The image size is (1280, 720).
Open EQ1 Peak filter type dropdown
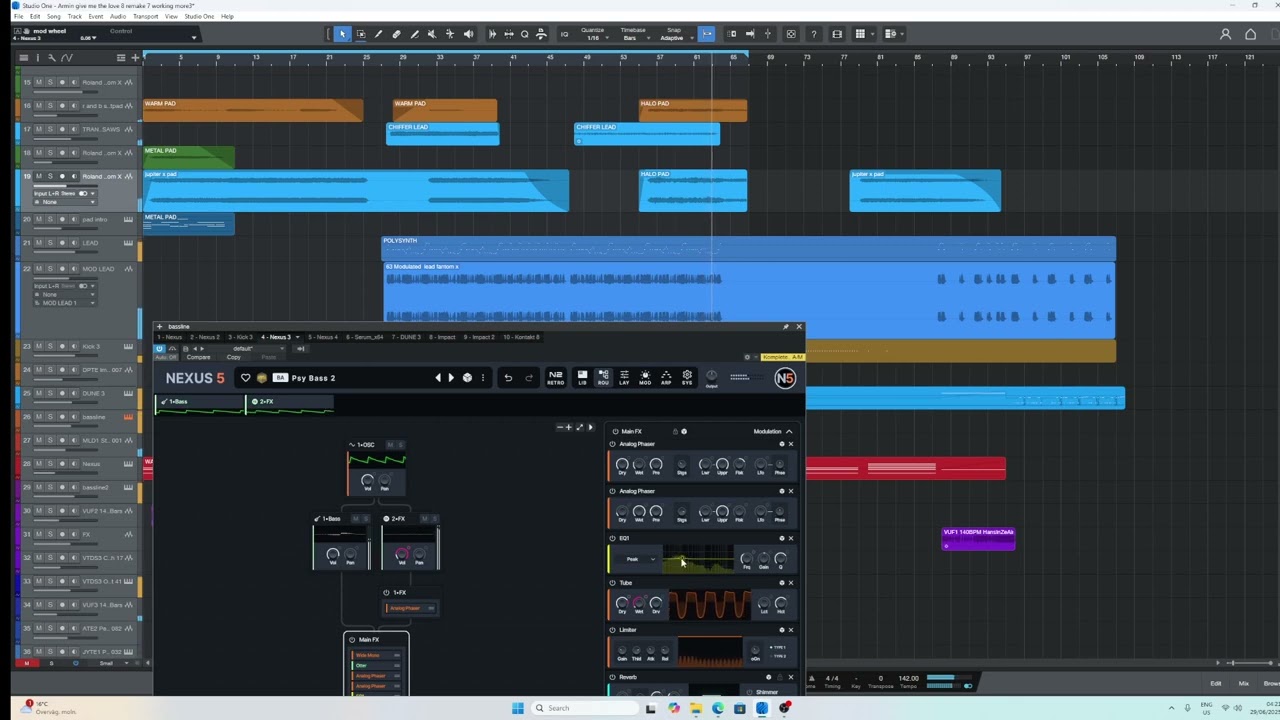[636, 559]
